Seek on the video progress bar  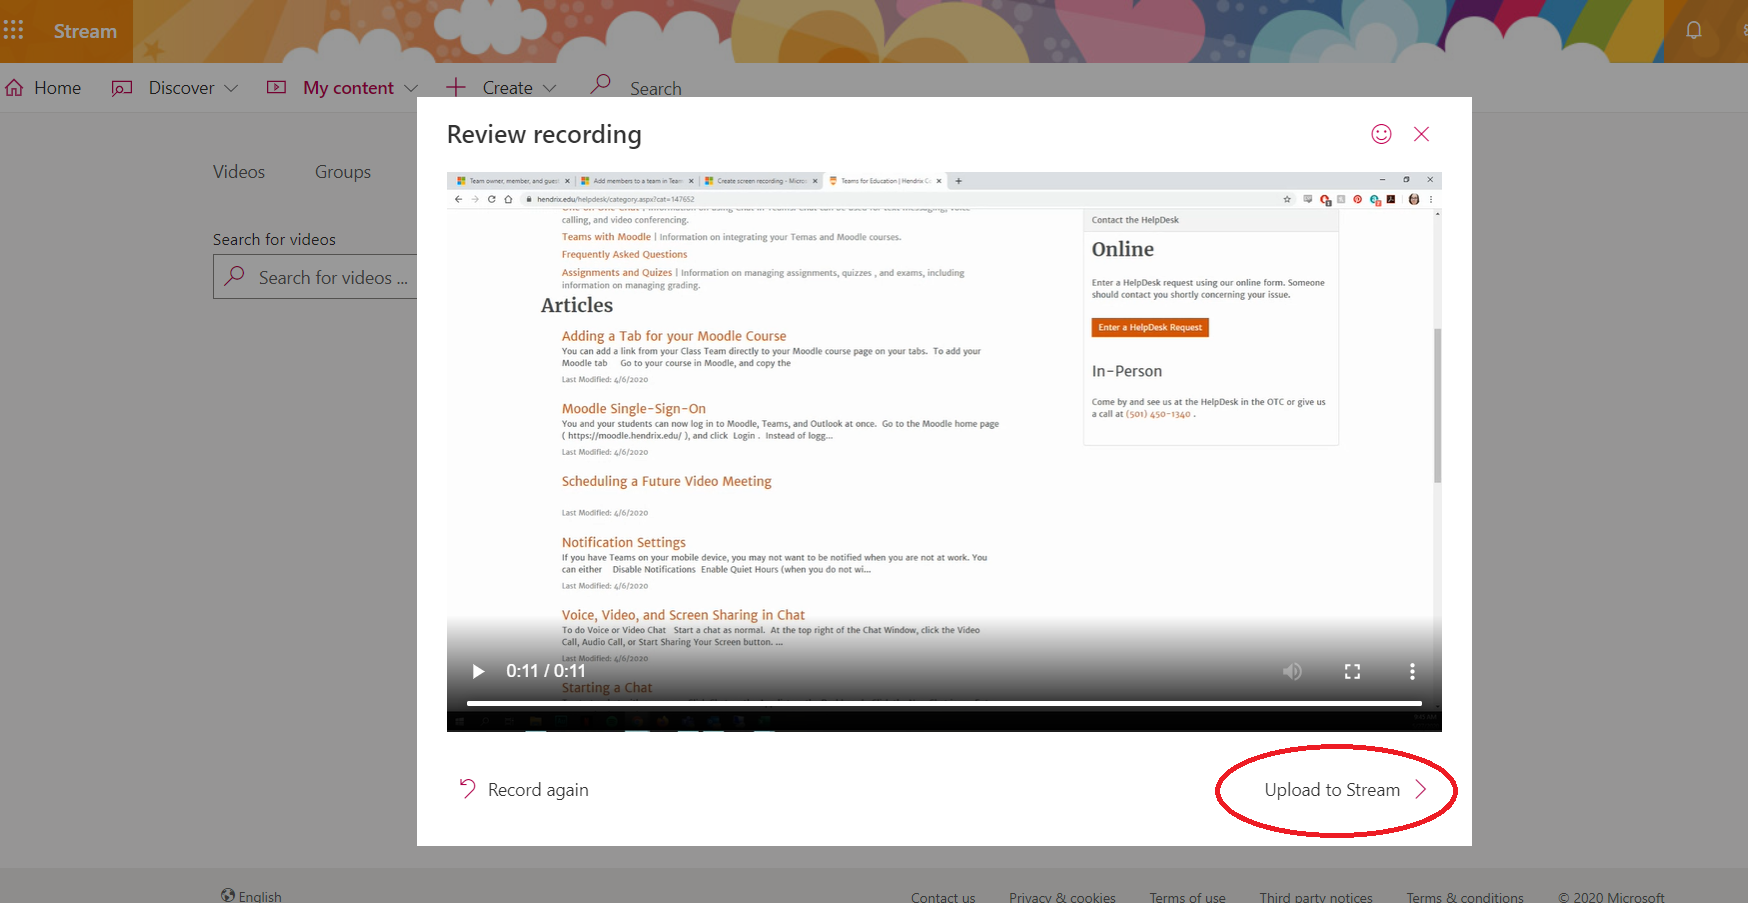pos(944,704)
